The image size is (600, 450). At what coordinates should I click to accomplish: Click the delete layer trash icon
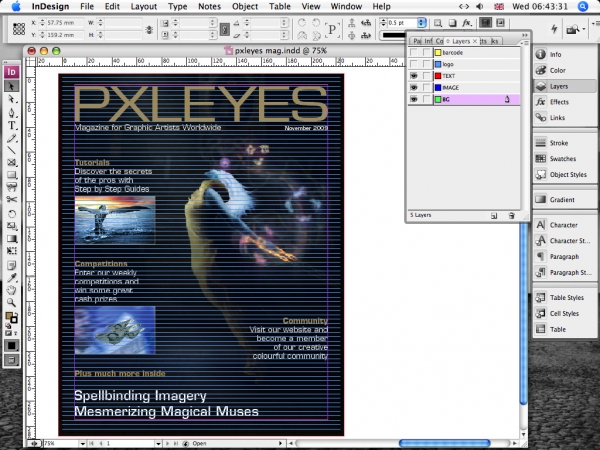point(512,216)
